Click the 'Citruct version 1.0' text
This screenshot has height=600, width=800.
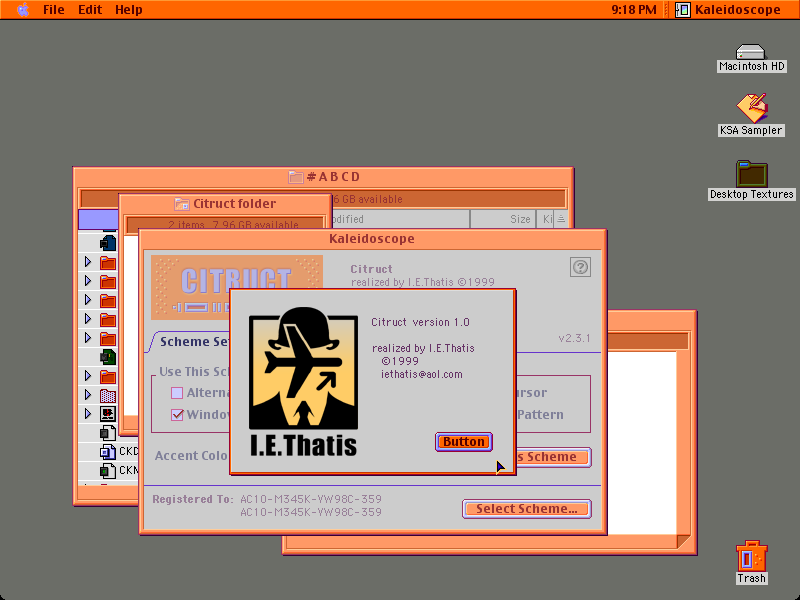click(x=420, y=322)
